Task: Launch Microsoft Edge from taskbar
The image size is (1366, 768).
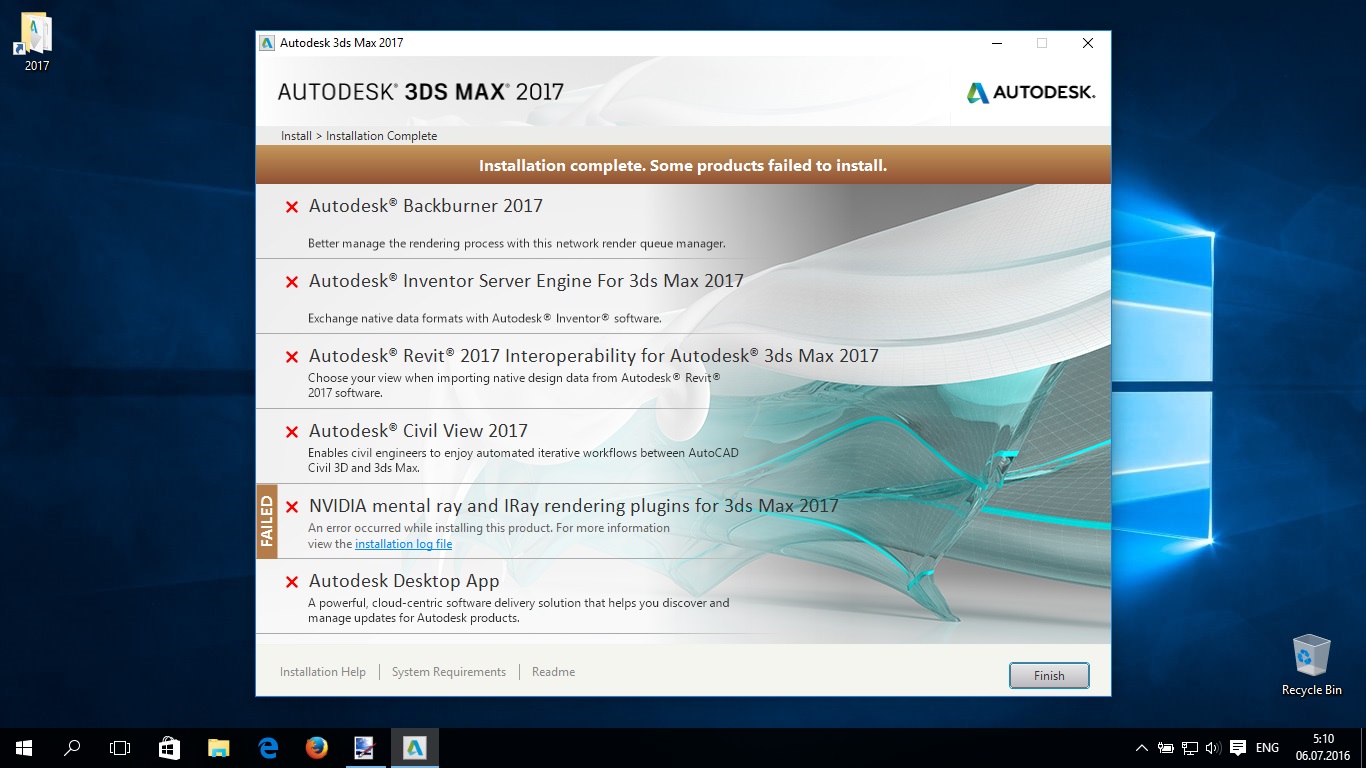Action: [x=267, y=747]
